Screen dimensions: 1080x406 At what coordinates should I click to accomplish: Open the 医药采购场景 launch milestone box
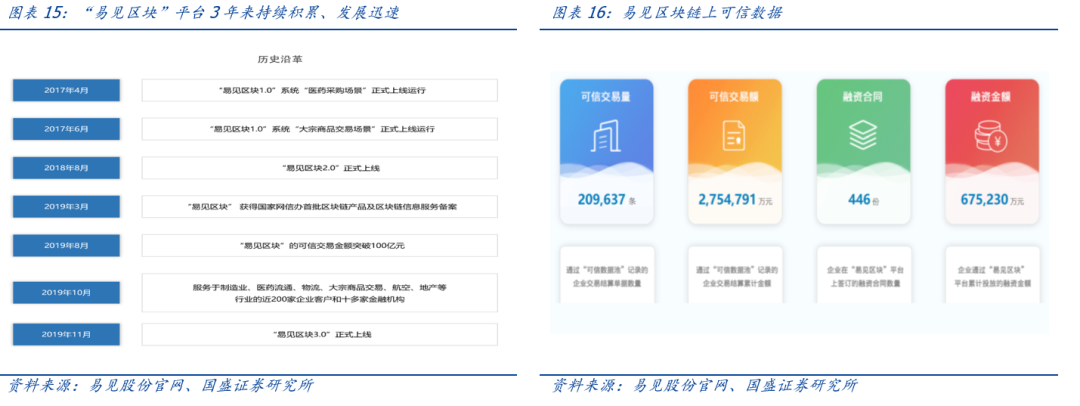click(x=320, y=90)
